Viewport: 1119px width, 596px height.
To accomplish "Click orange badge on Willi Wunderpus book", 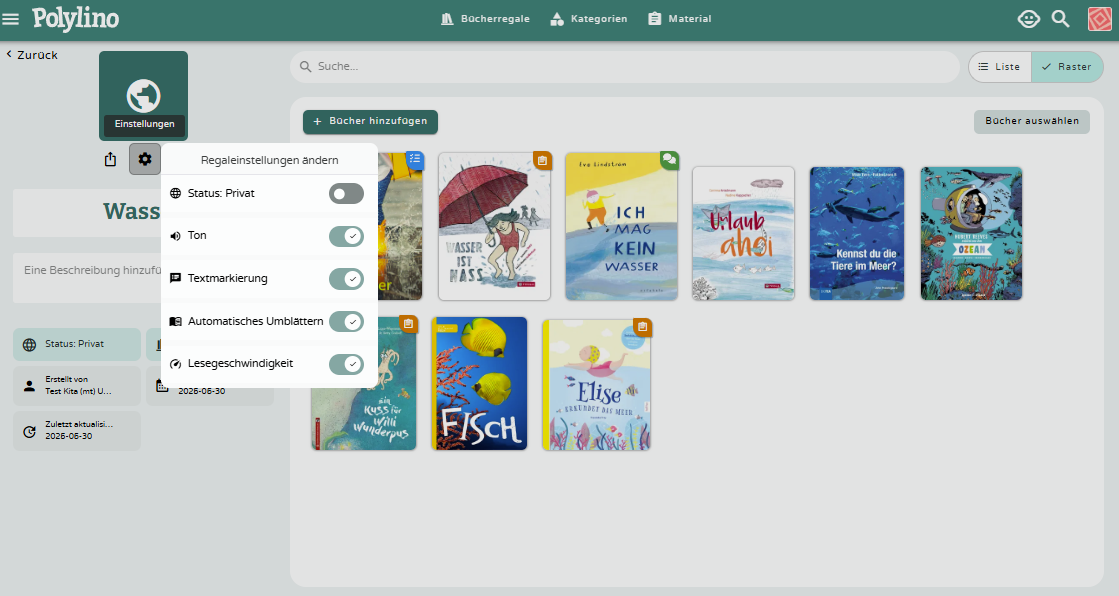I will pyautogui.click(x=408, y=324).
